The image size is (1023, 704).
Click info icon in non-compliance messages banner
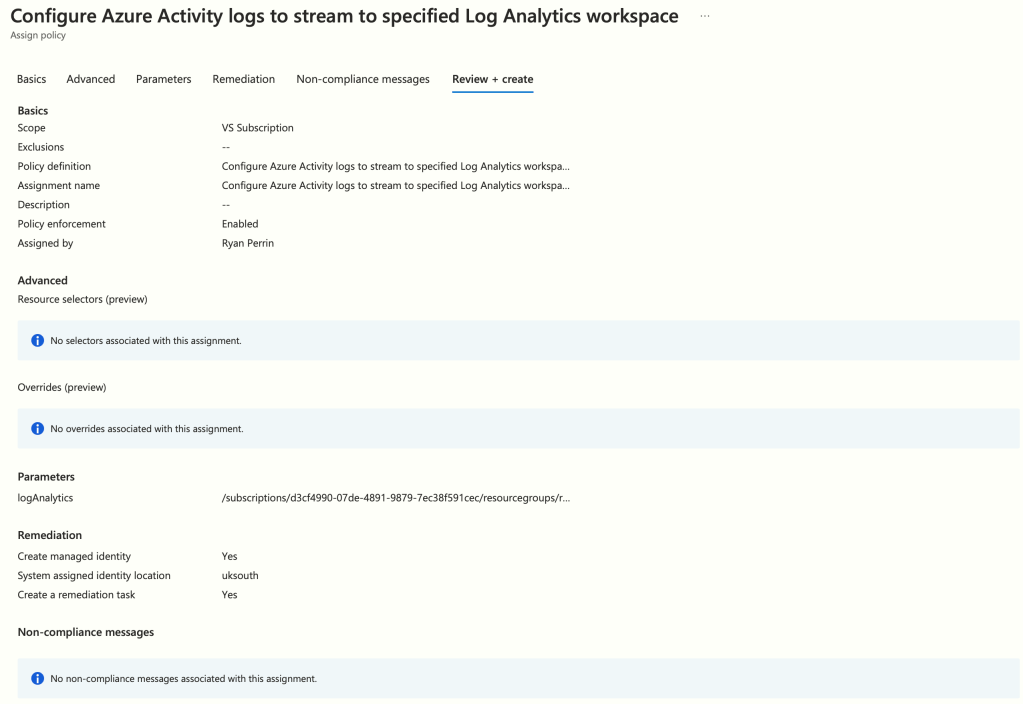coord(38,678)
